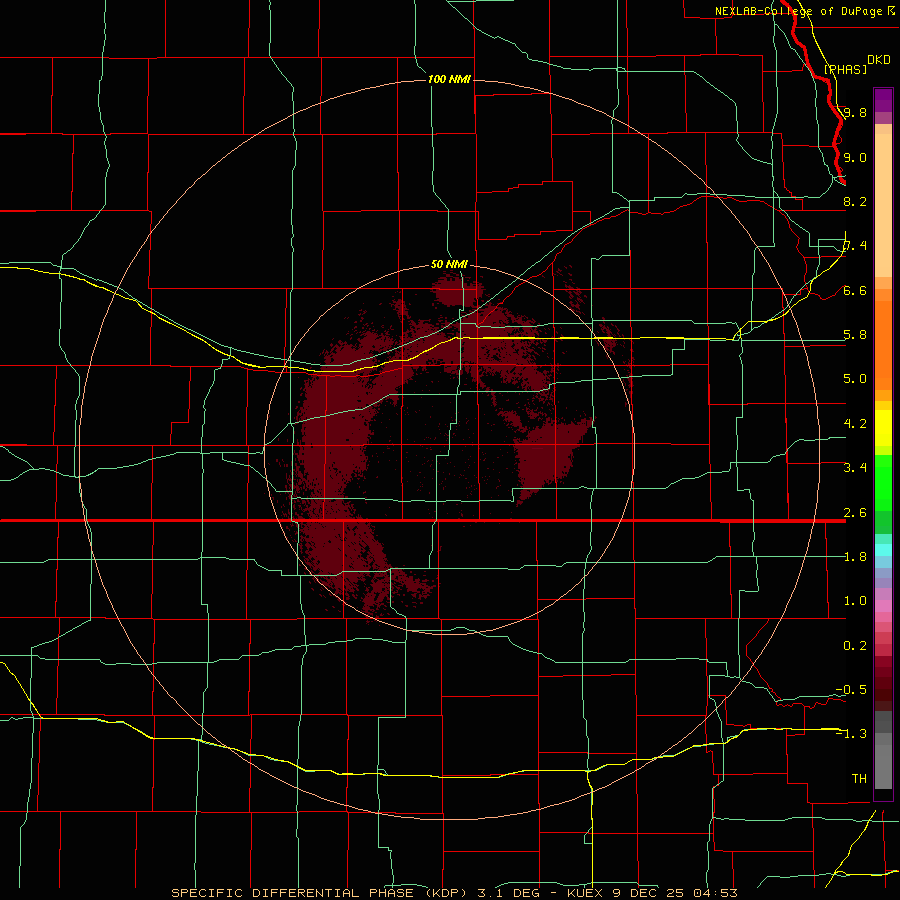Click the "TH" label on the color scale
Image resolution: width=900 pixels, height=900 pixels.
(859, 779)
